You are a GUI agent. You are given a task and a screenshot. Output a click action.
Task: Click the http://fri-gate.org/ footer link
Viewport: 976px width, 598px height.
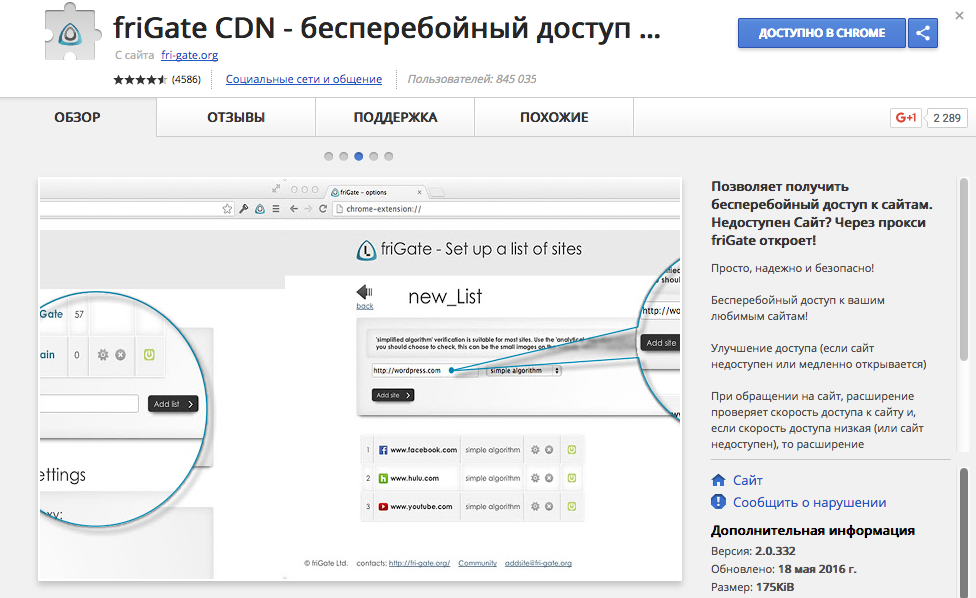pyautogui.click(x=419, y=563)
